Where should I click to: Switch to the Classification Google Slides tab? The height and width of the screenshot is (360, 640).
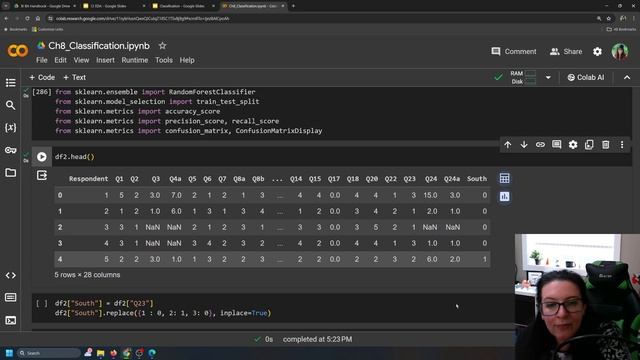click(x=183, y=6)
